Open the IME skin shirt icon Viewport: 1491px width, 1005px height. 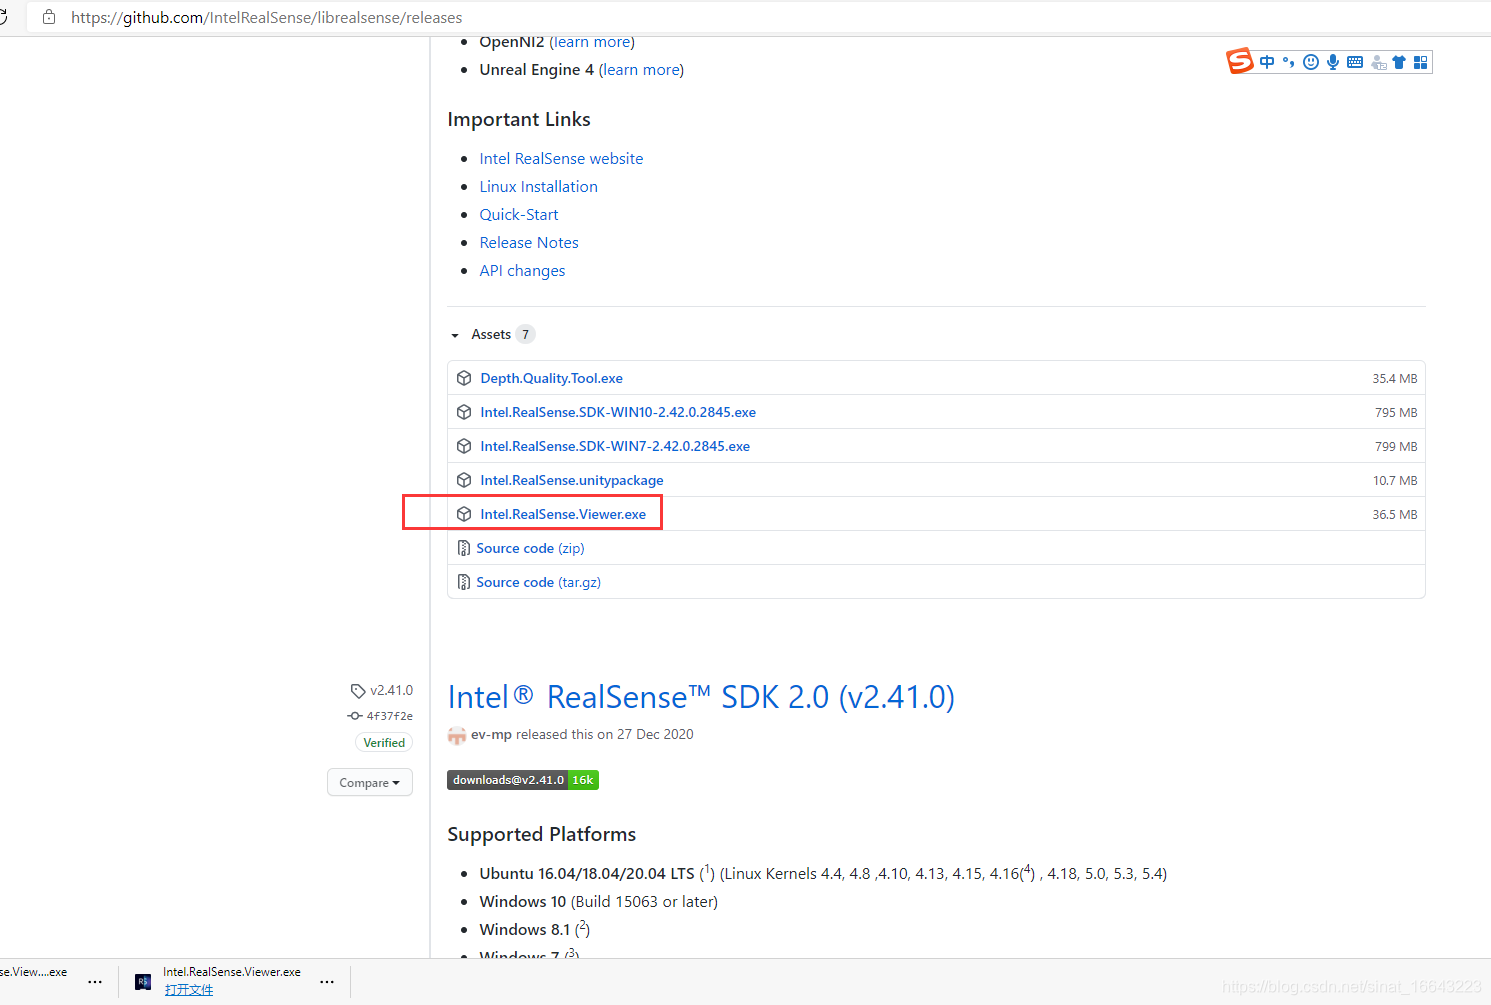click(1399, 62)
